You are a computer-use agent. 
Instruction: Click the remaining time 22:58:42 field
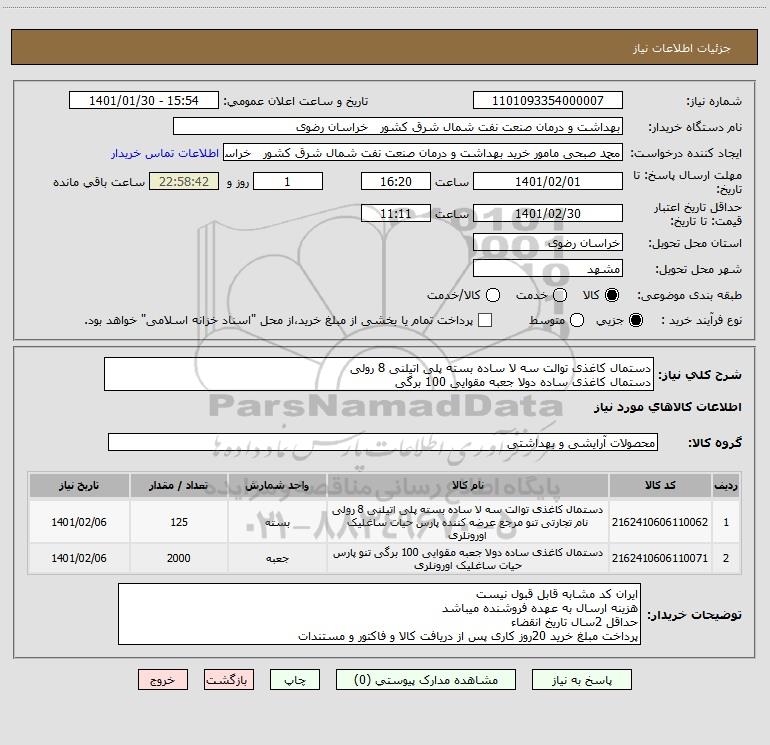184,181
